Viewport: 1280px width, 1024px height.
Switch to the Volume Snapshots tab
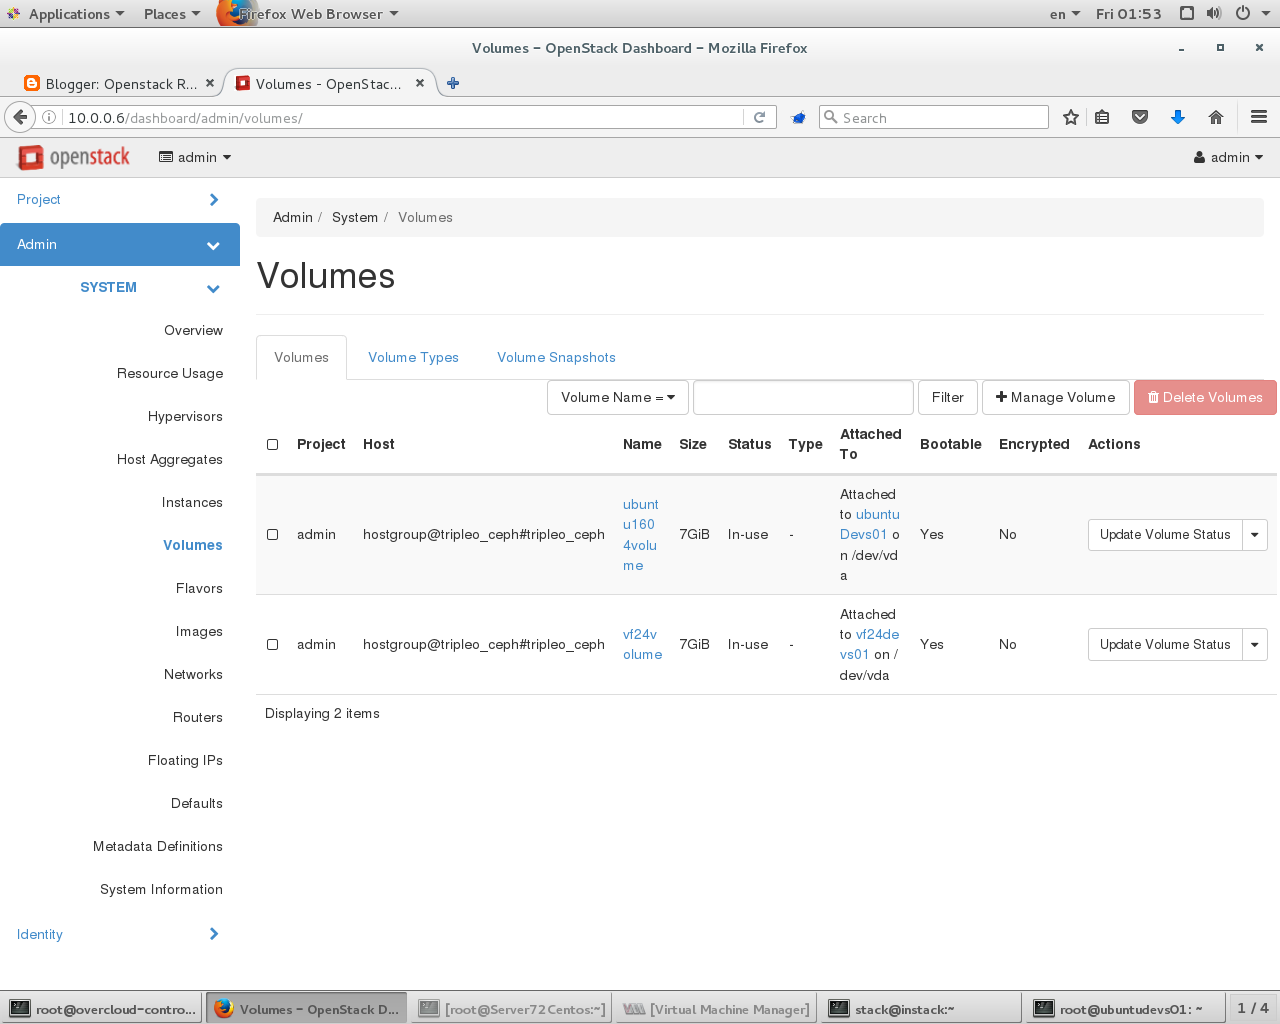[556, 357]
